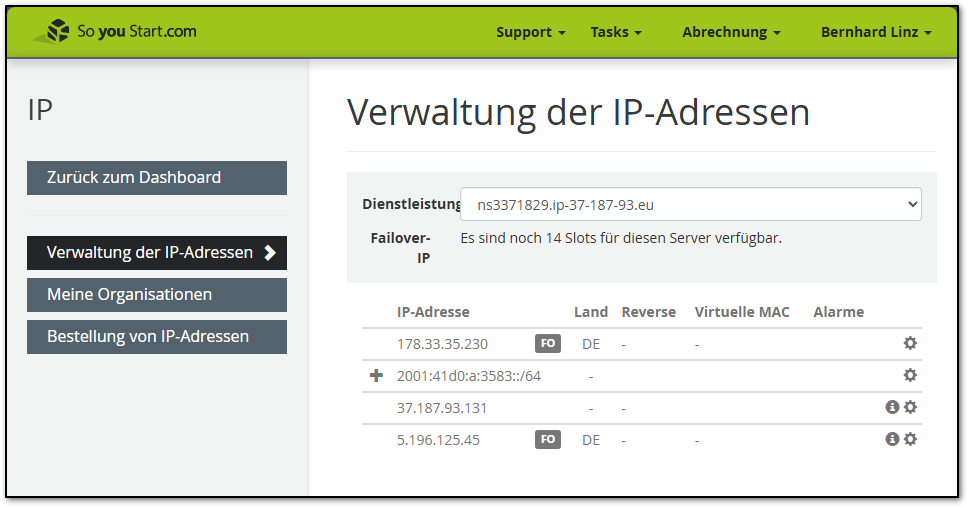Go back via Zurück zum Dashboard
The height and width of the screenshot is (507, 968).
pos(157,178)
